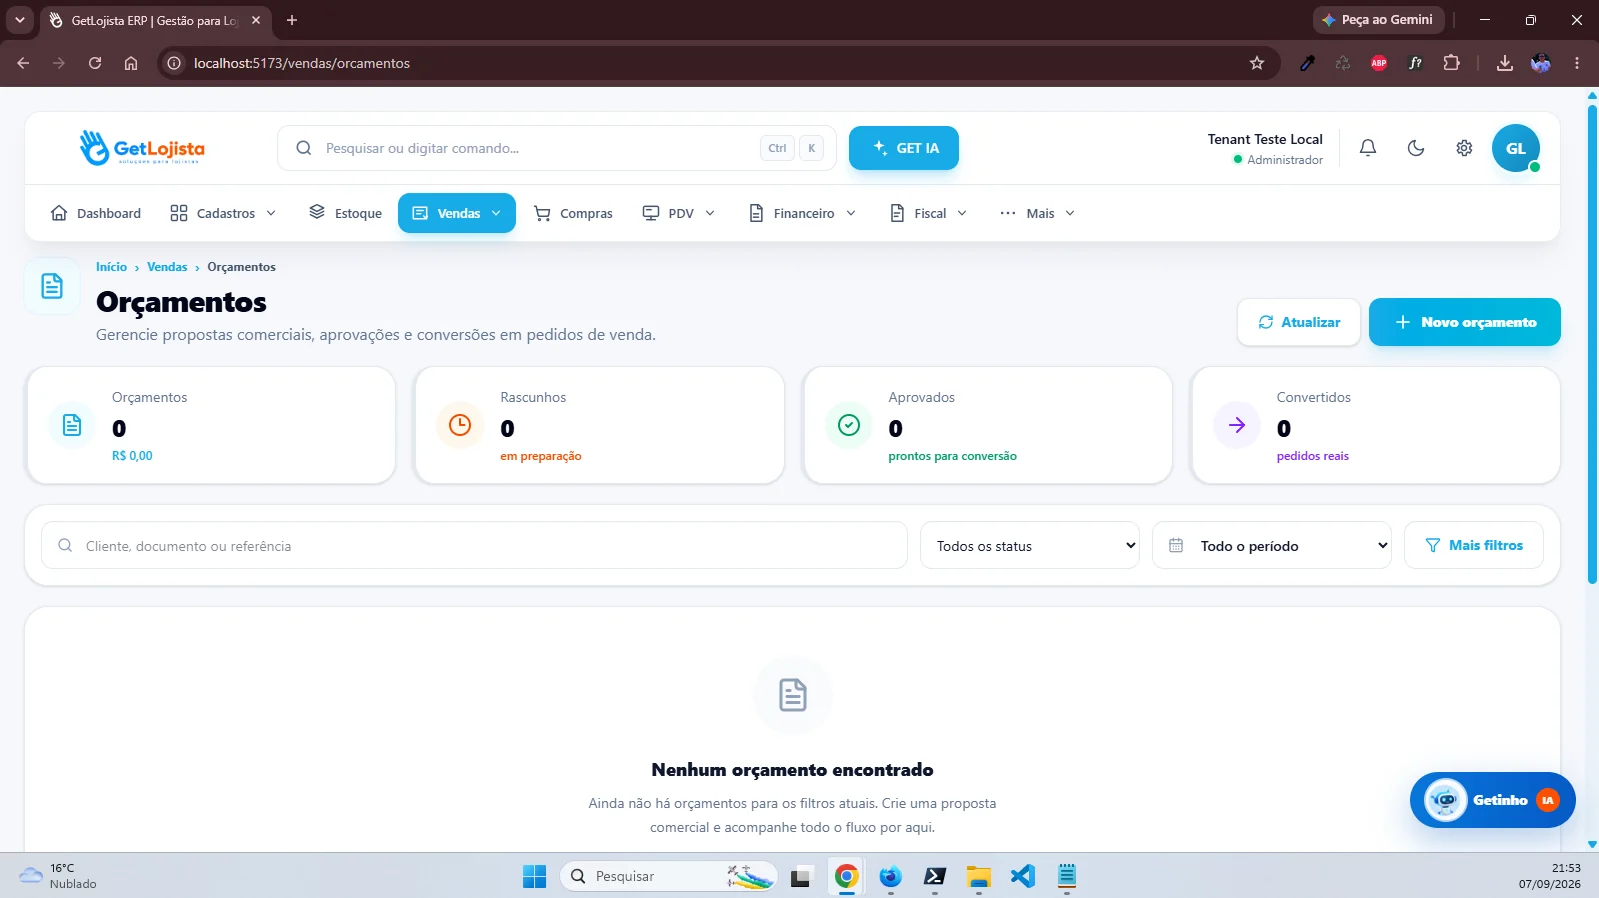Expand the Mais menu
The width and height of the screenshot is (1599, 898).
point(1037,213)
